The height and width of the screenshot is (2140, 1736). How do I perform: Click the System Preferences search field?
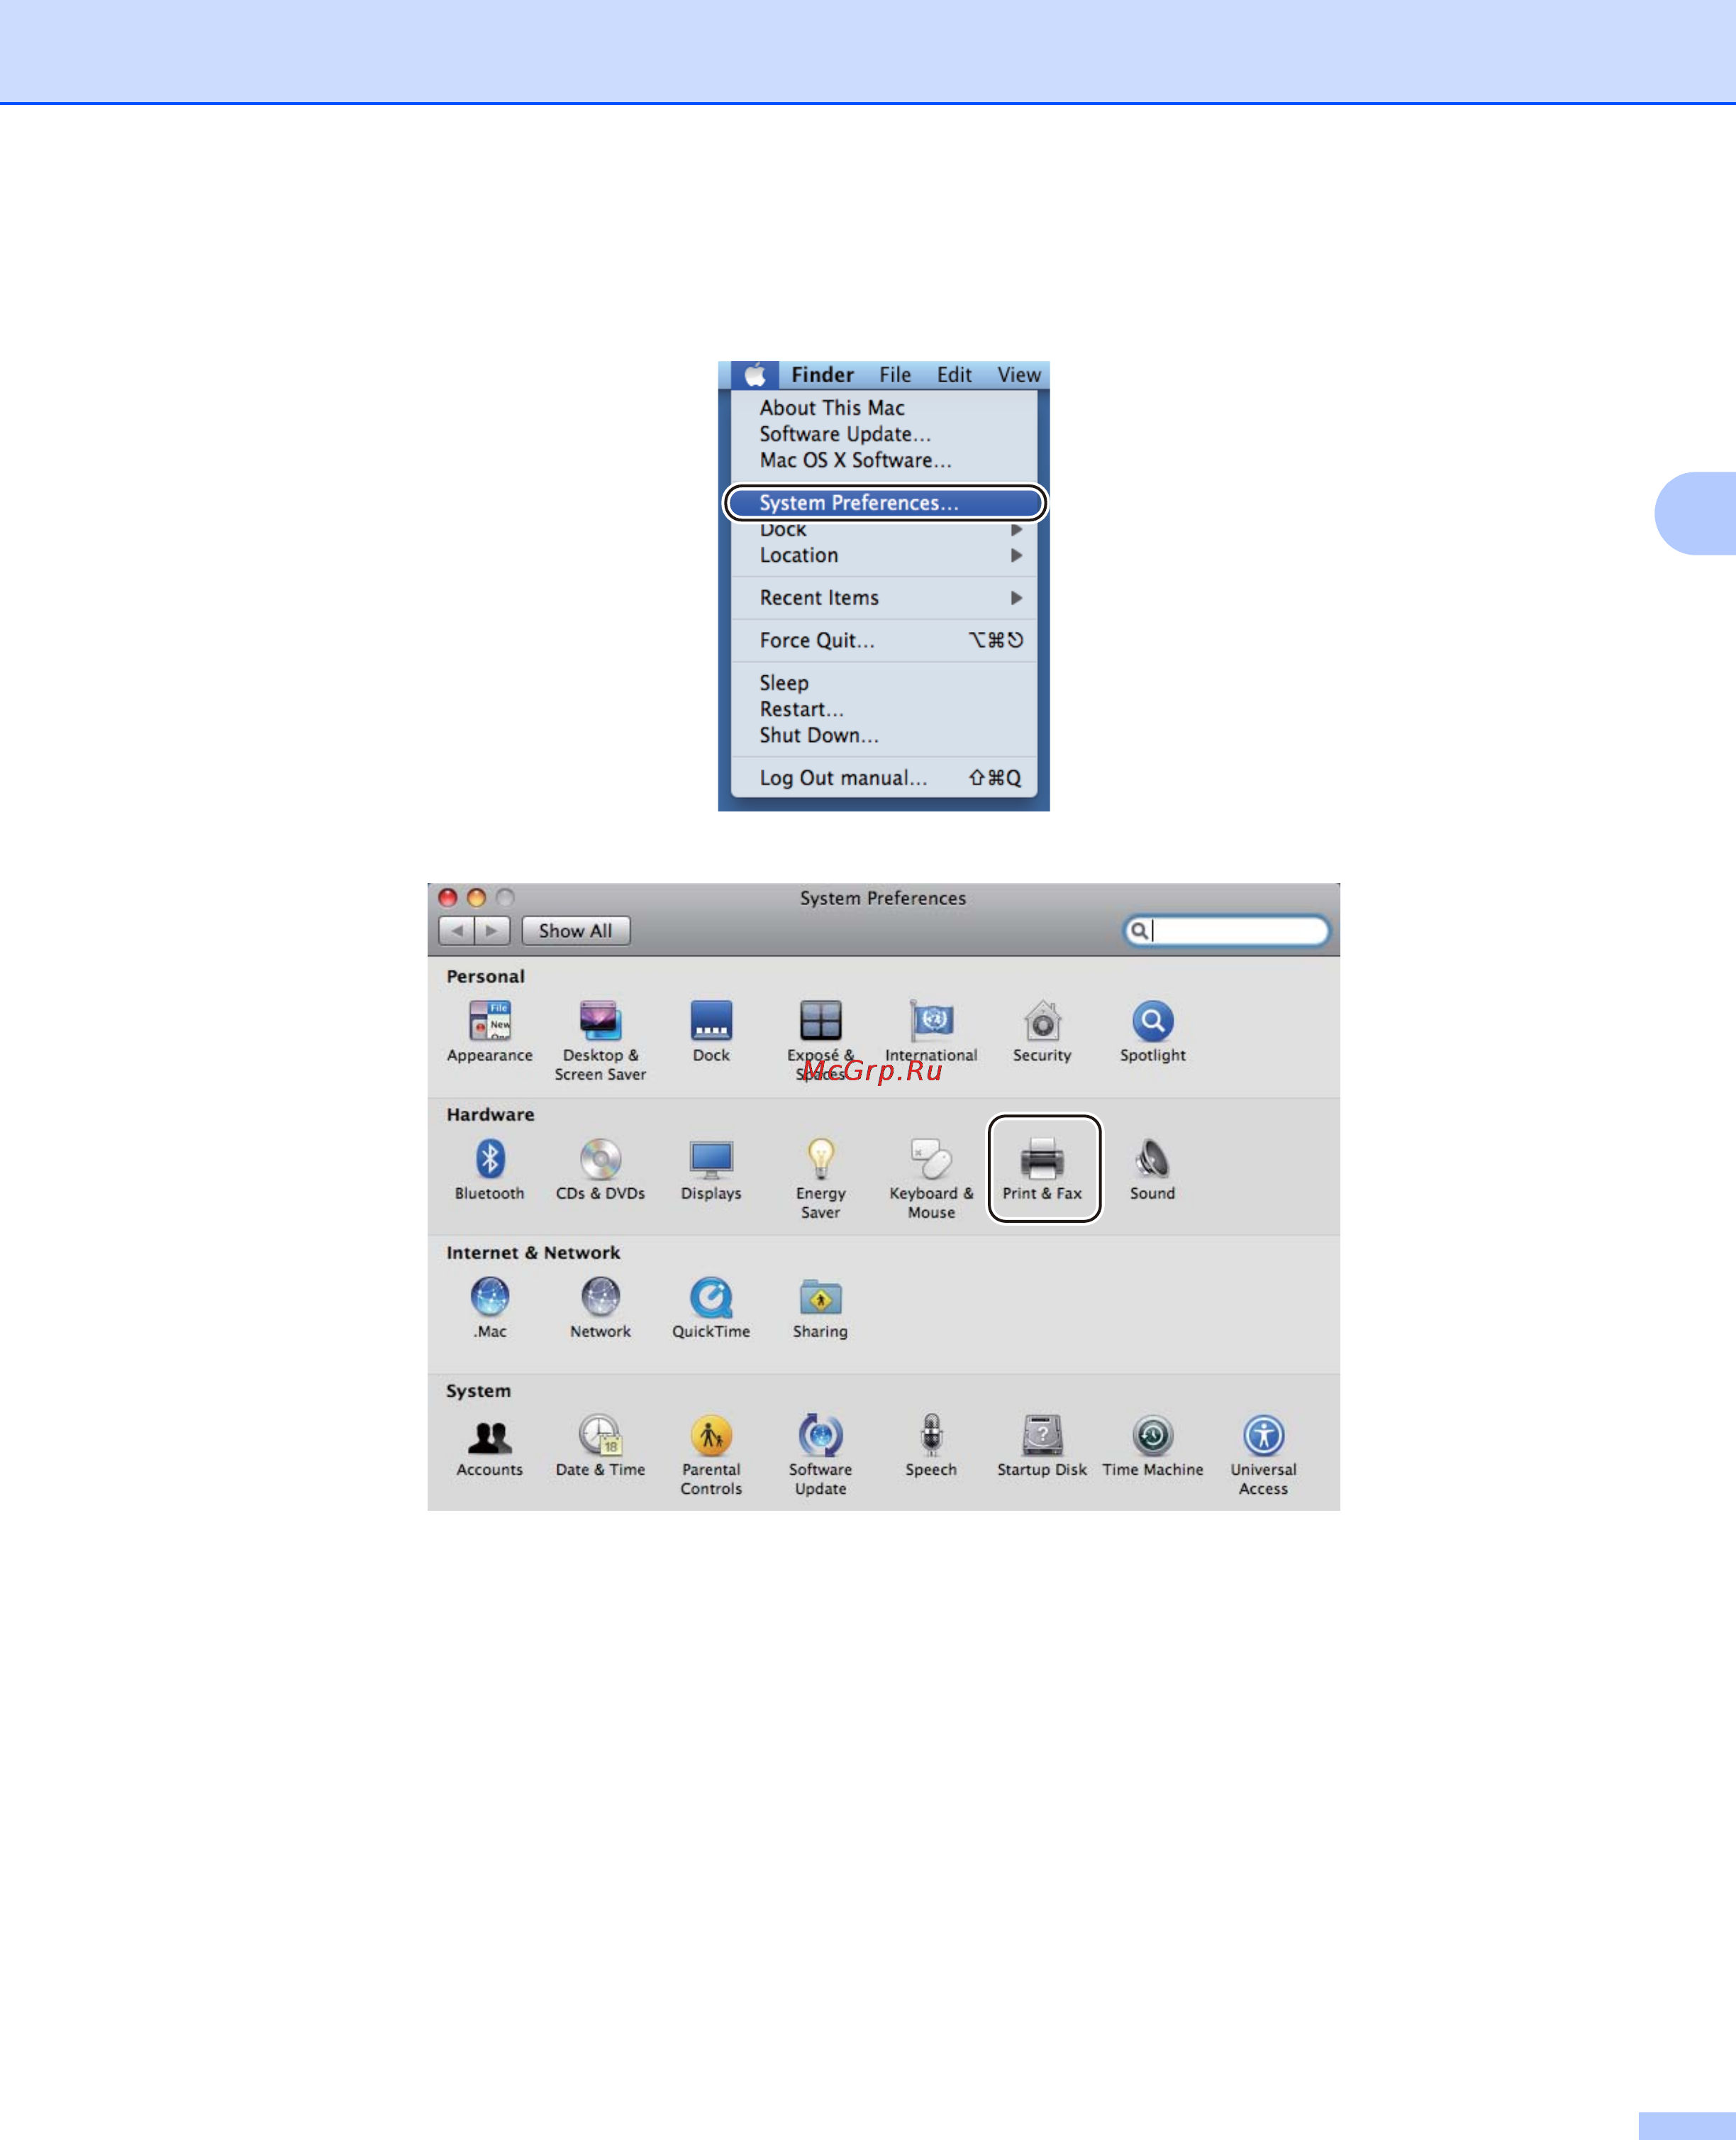point(1227,931)
